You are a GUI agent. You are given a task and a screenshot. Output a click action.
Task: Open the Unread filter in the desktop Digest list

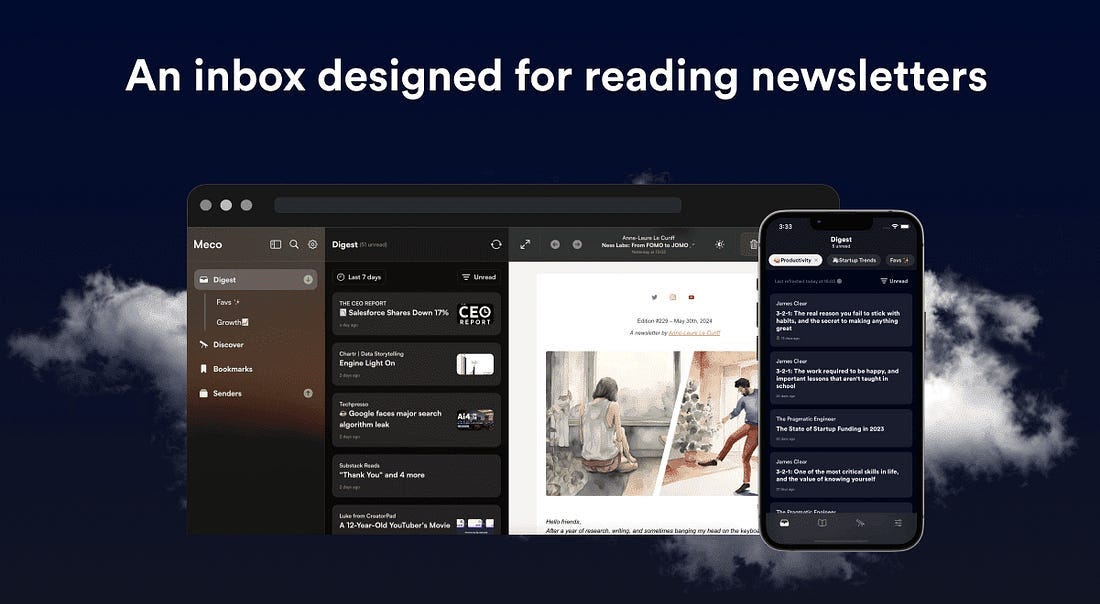point(478,277)
